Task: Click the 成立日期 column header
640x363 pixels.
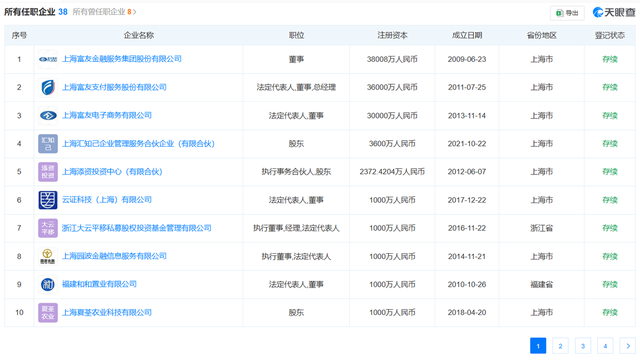Action: [467, 36]
